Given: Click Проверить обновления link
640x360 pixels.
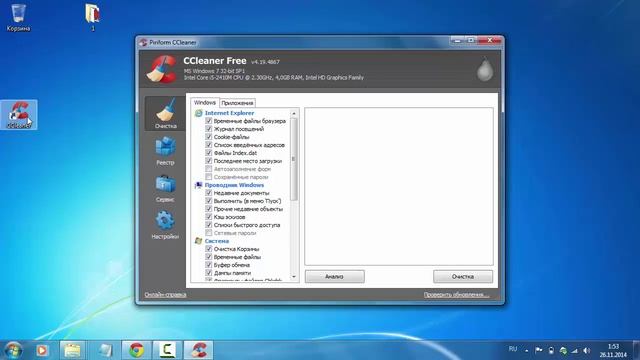Looking at the screenshot, I should click(x=456, y=295).
